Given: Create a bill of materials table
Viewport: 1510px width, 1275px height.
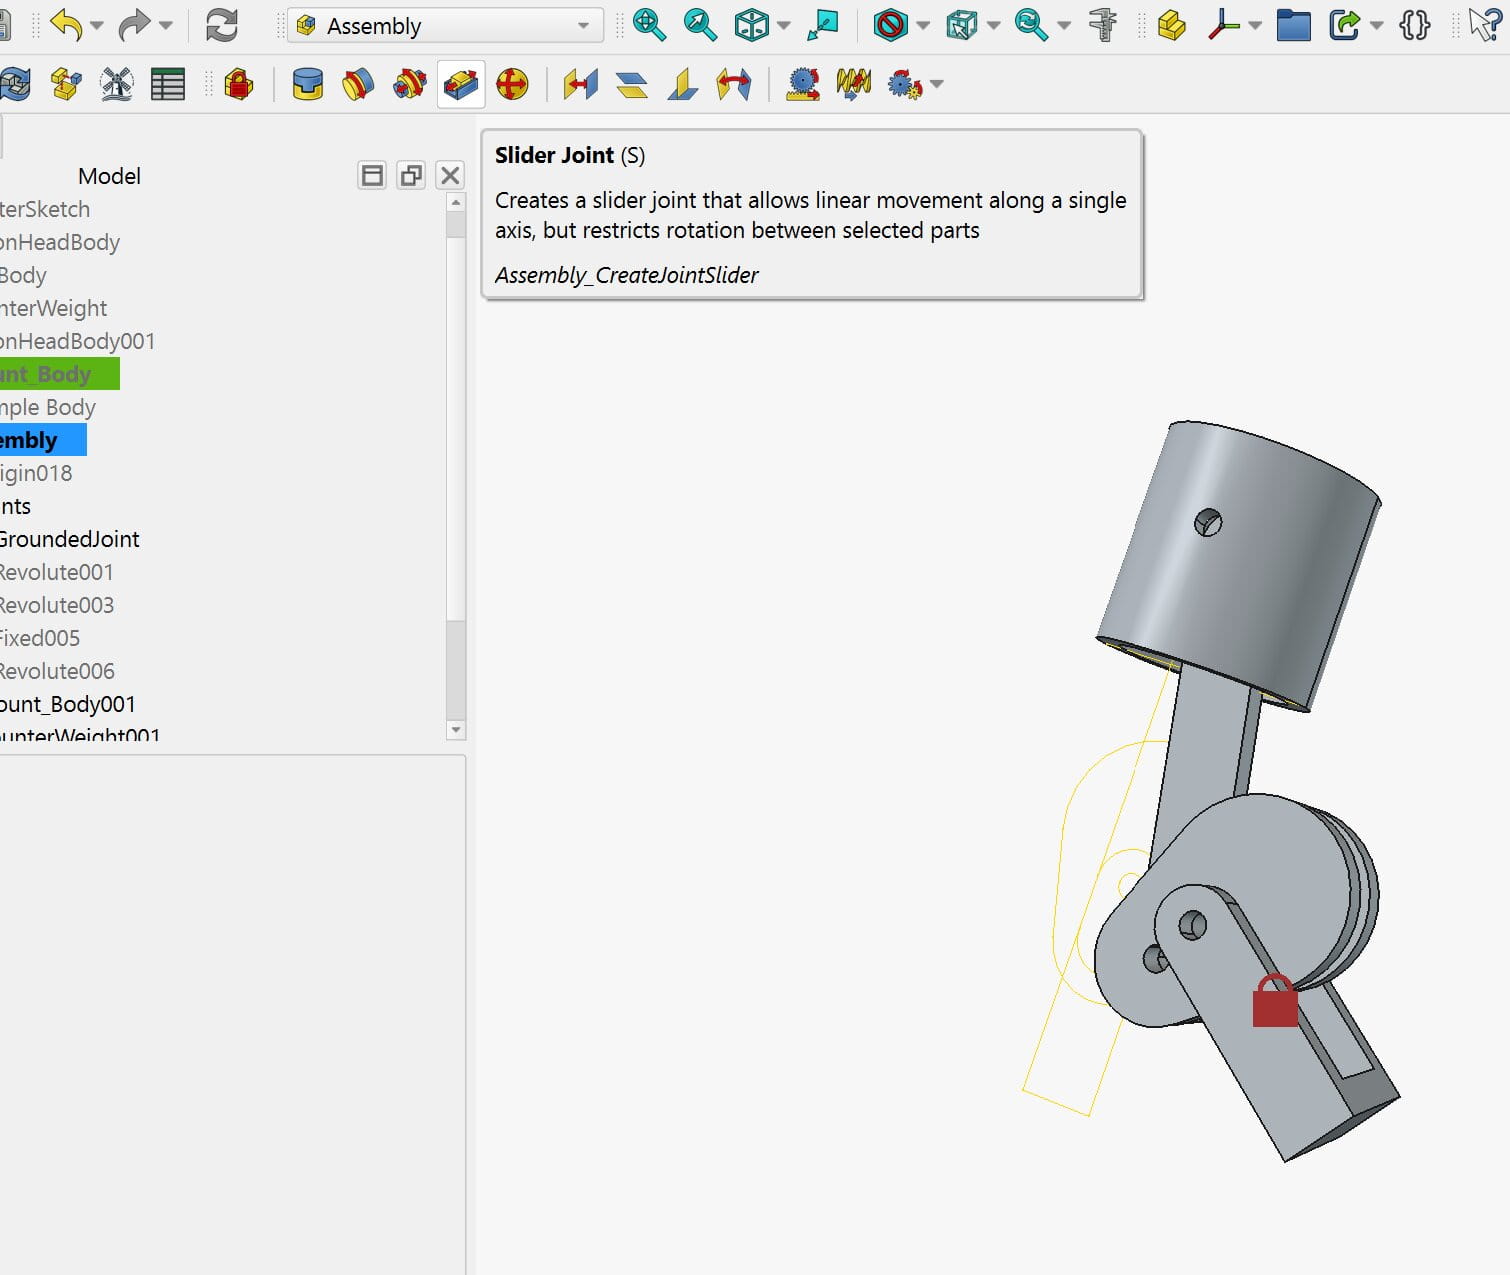Looking at the screenshot, I should point(168,85).
